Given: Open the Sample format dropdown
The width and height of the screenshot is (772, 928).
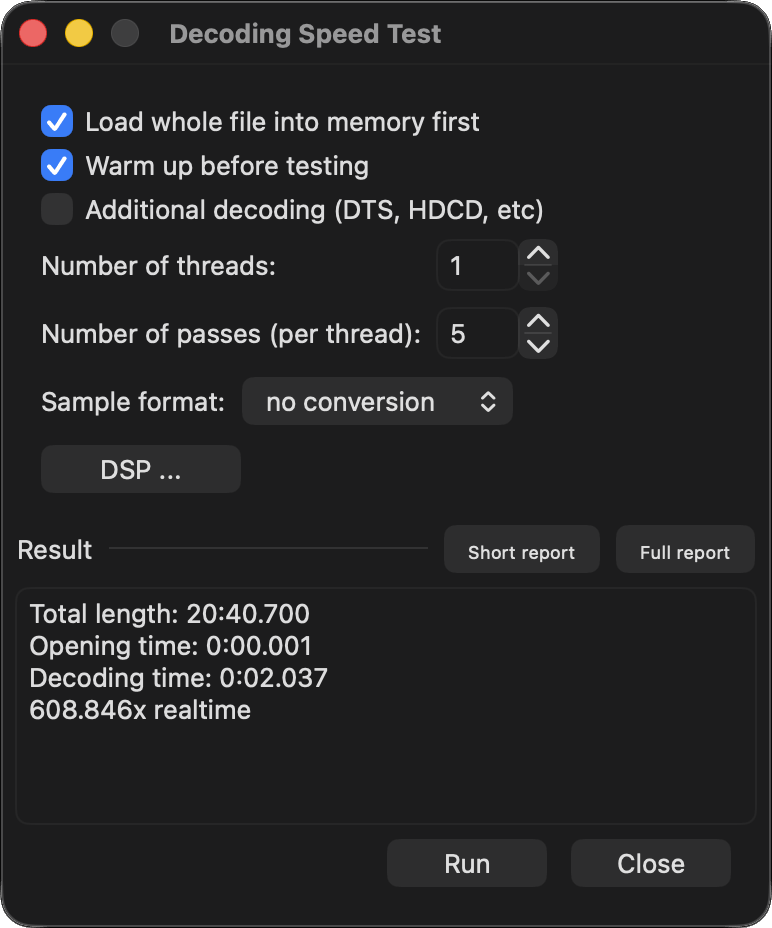Looking at the screenshot, I should click(x=377, y=402).
